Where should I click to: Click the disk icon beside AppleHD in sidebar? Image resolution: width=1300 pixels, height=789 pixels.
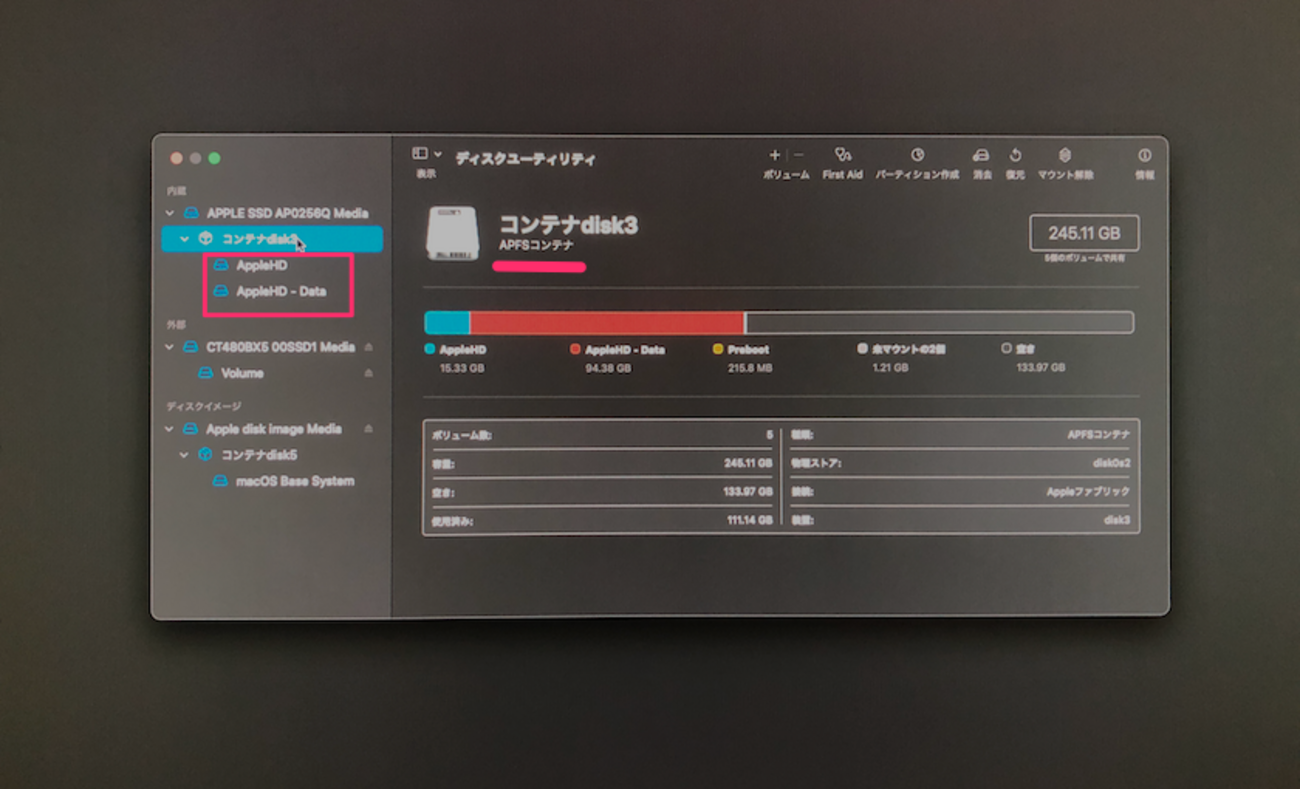click(220, 266)
